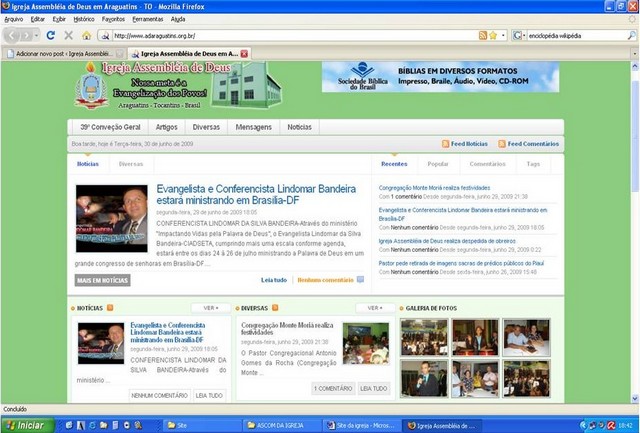Image resolution: width=640 pixels, height=433 pixels.
Task: Open the address bar URL dropdown arrow
Action: point(503,36)
